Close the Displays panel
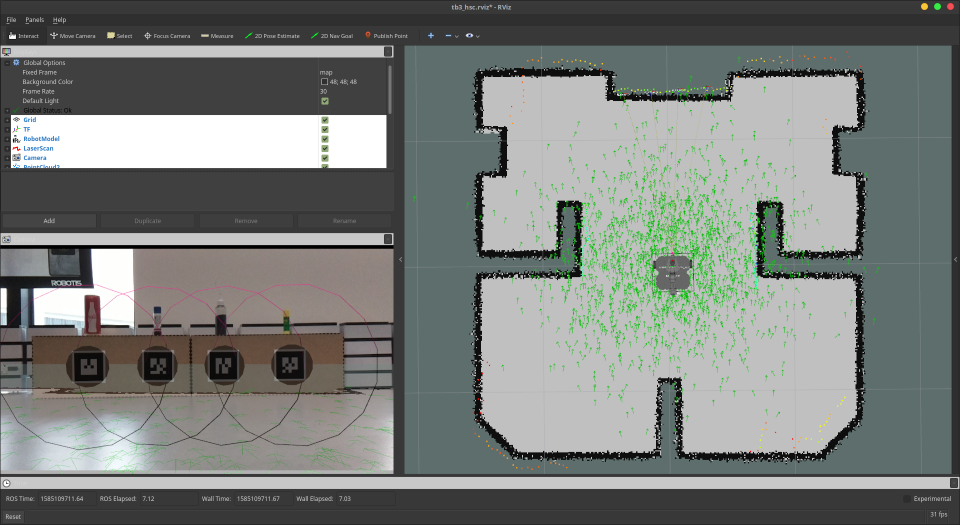960x525 pixels. pos(388,52)
